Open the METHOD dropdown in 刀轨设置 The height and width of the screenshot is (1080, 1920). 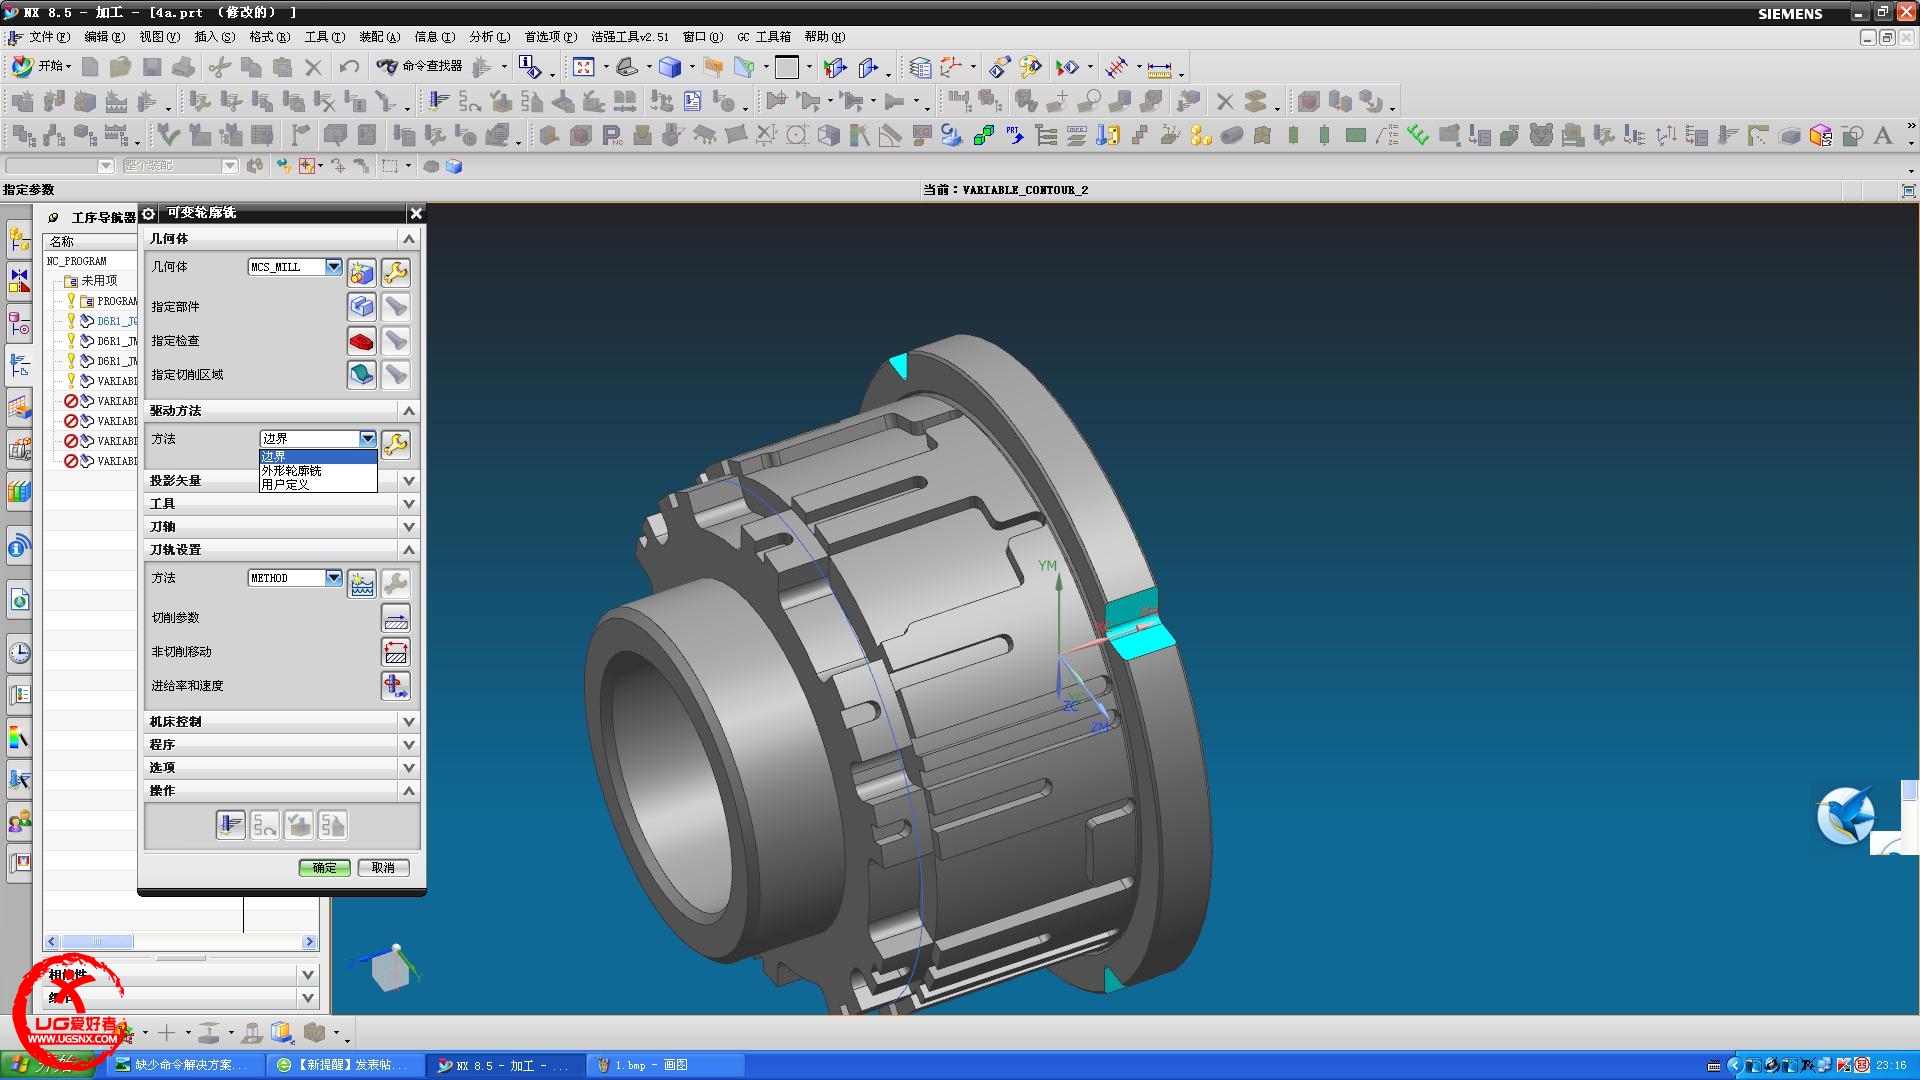pos(334,577)
